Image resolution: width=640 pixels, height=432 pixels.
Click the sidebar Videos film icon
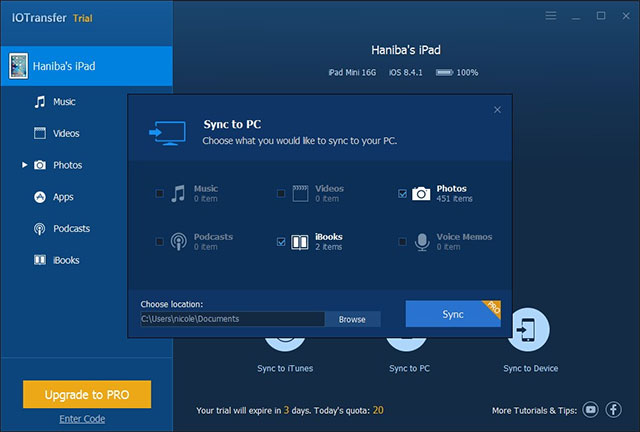click(x=40, y=133)
